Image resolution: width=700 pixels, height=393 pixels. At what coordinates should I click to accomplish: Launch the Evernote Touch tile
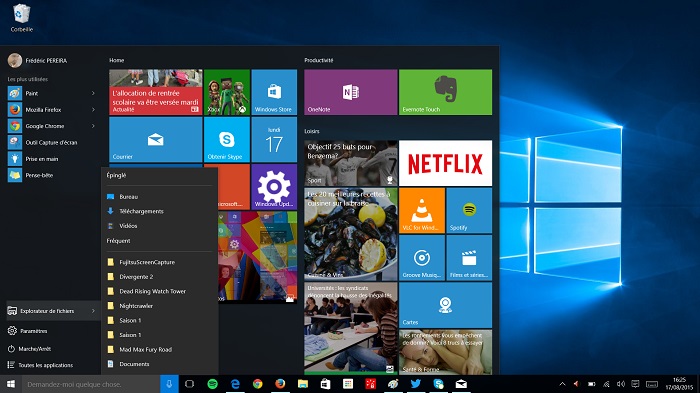446,92
